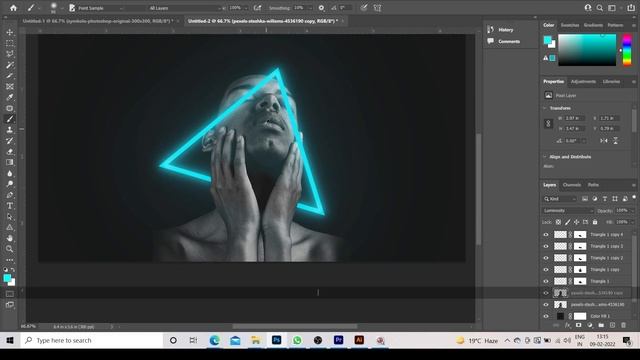Image resolution: width=640 pixels, height=360 pixels.
Task: Delete layer with trash icon
Action: point(623,325)
